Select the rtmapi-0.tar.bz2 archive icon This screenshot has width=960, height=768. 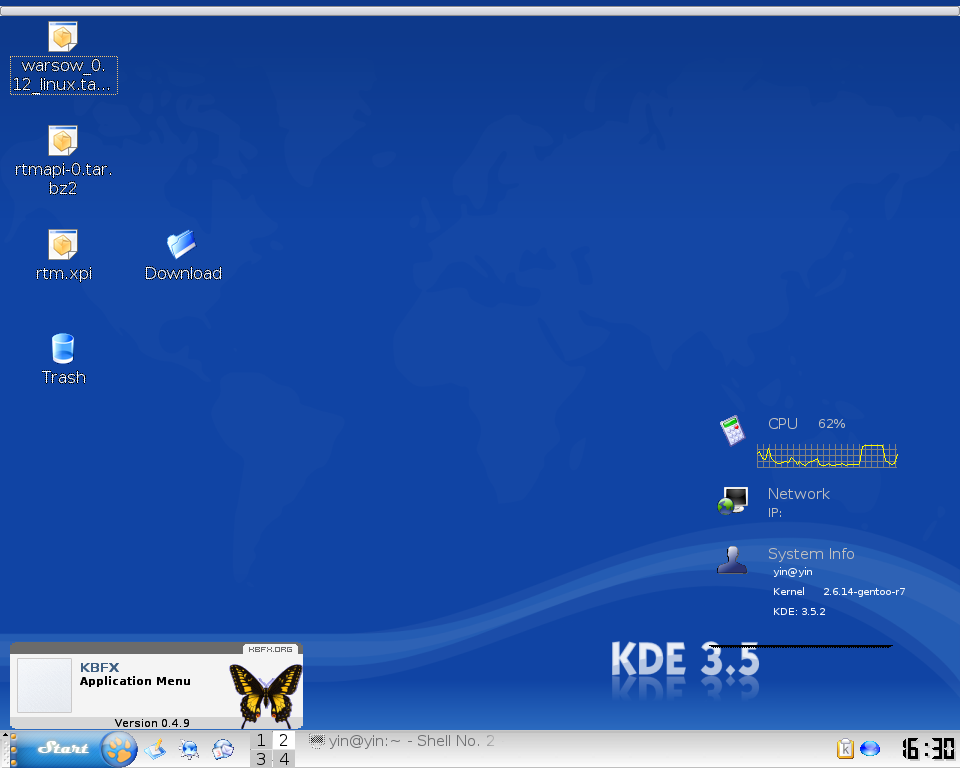(63, 141)
